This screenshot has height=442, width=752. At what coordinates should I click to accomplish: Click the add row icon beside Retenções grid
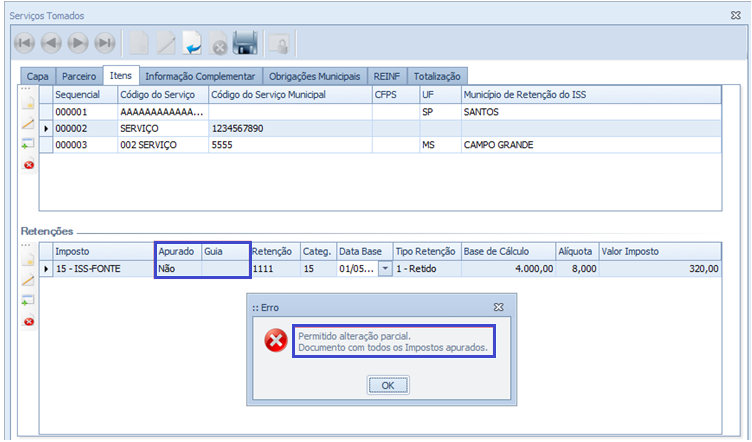[x=28, y=301]
